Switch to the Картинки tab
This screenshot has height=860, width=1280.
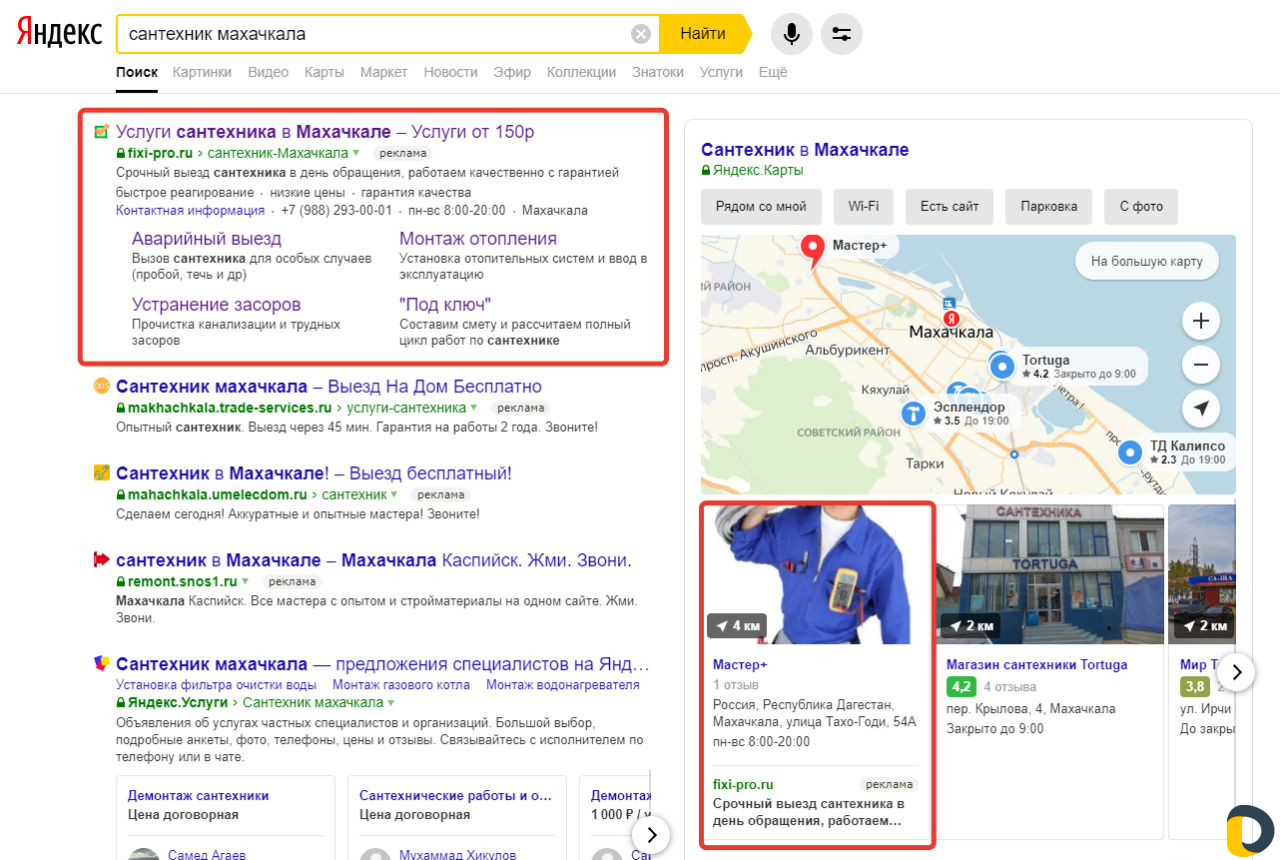pyautogui.click(x=202, y=72)
